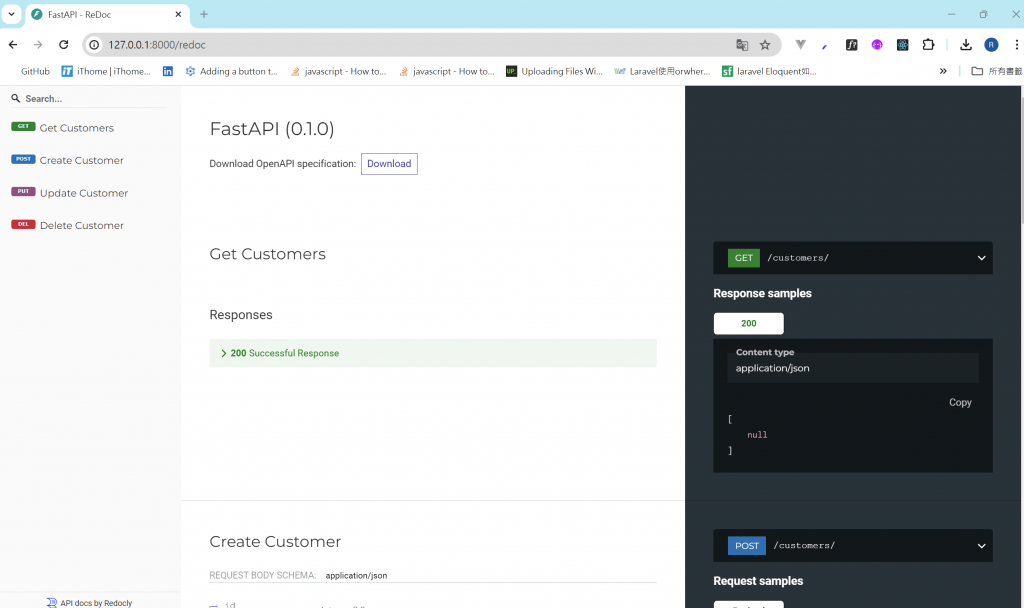The height and width of the screenshot is (608, 1024).
Task: Click the purple circle extension icon
Action: tap(877, 44)
